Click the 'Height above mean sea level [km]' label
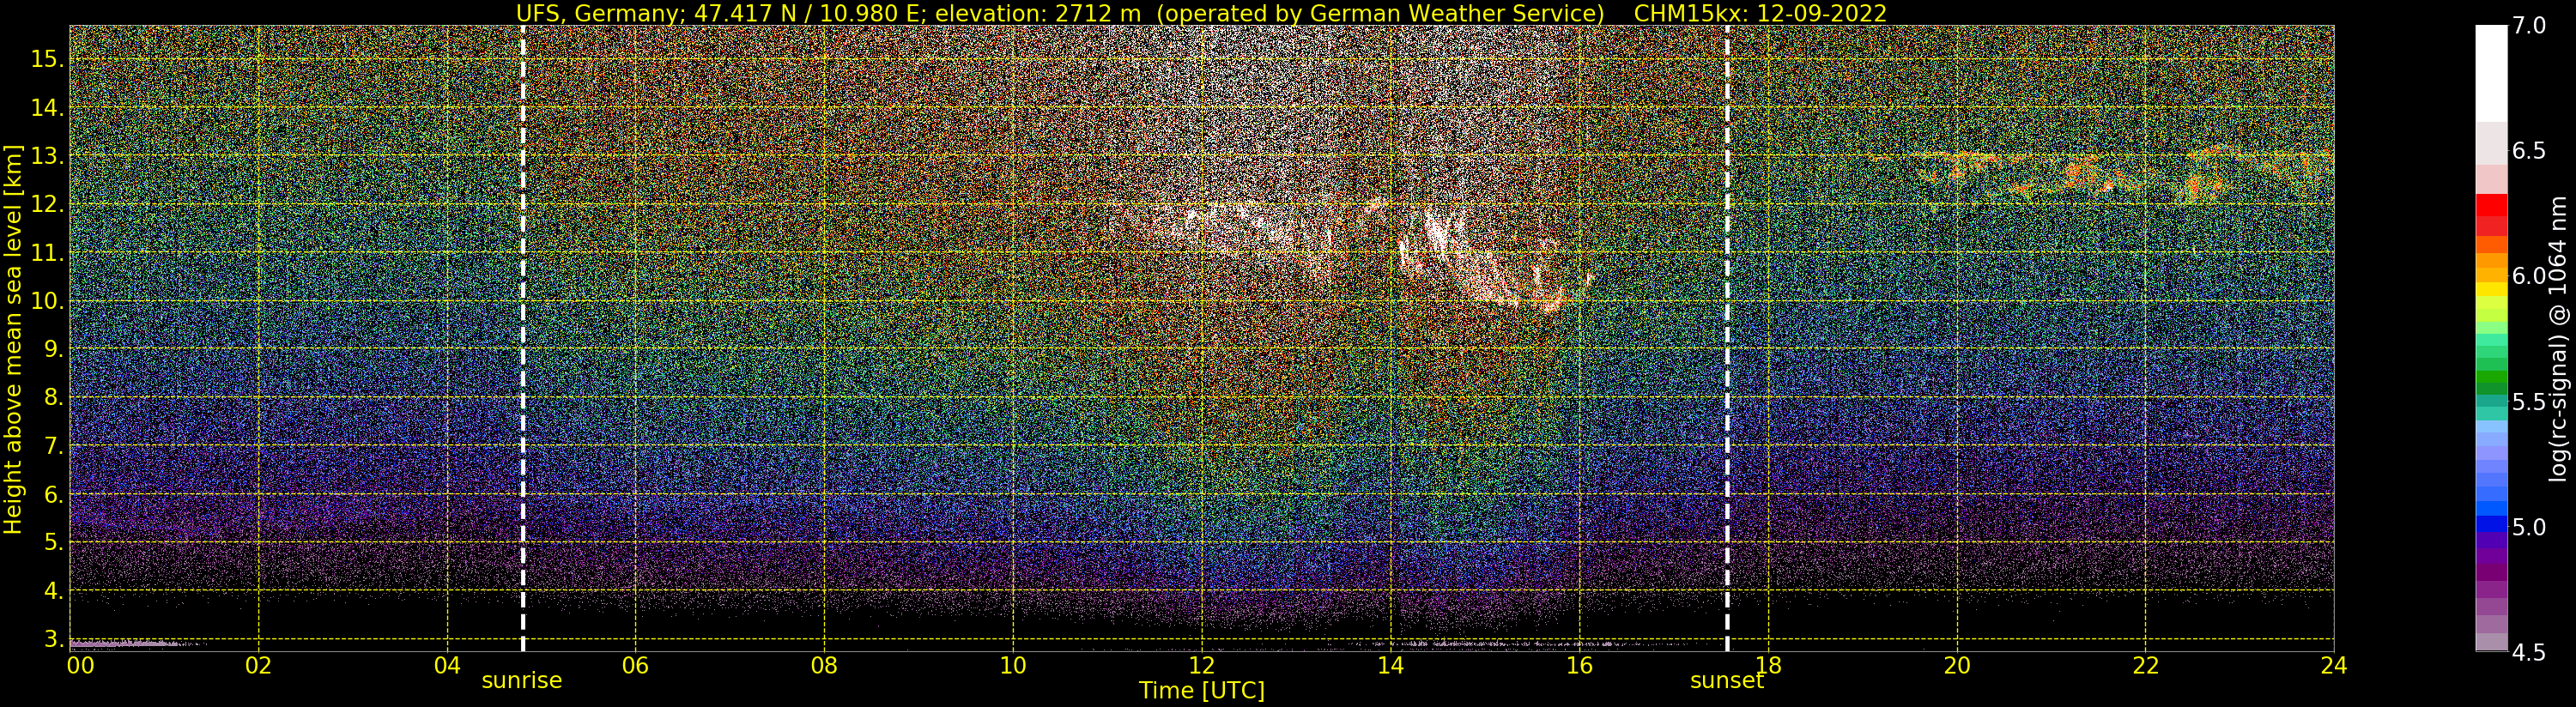Screen dimensions: 2576x707 click(13, 339)
